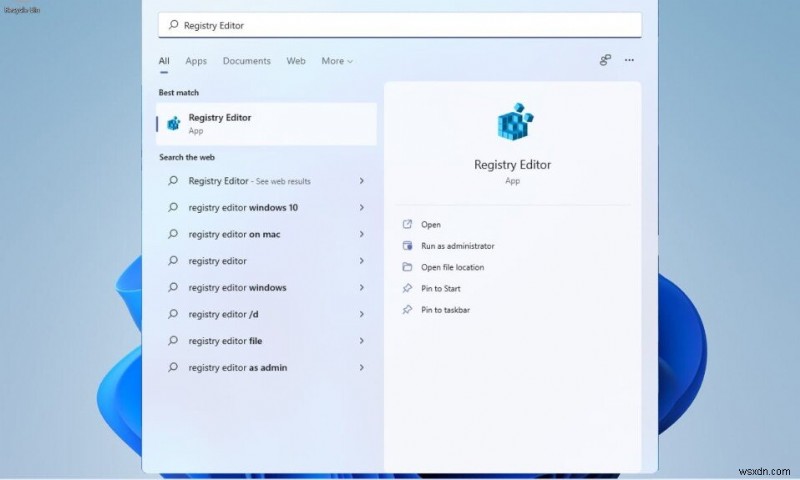This screenshot has width=800, height=480.
Task: Click the Pin to Start pin icon
Action: pyautogui.click(x=407, y=288)
